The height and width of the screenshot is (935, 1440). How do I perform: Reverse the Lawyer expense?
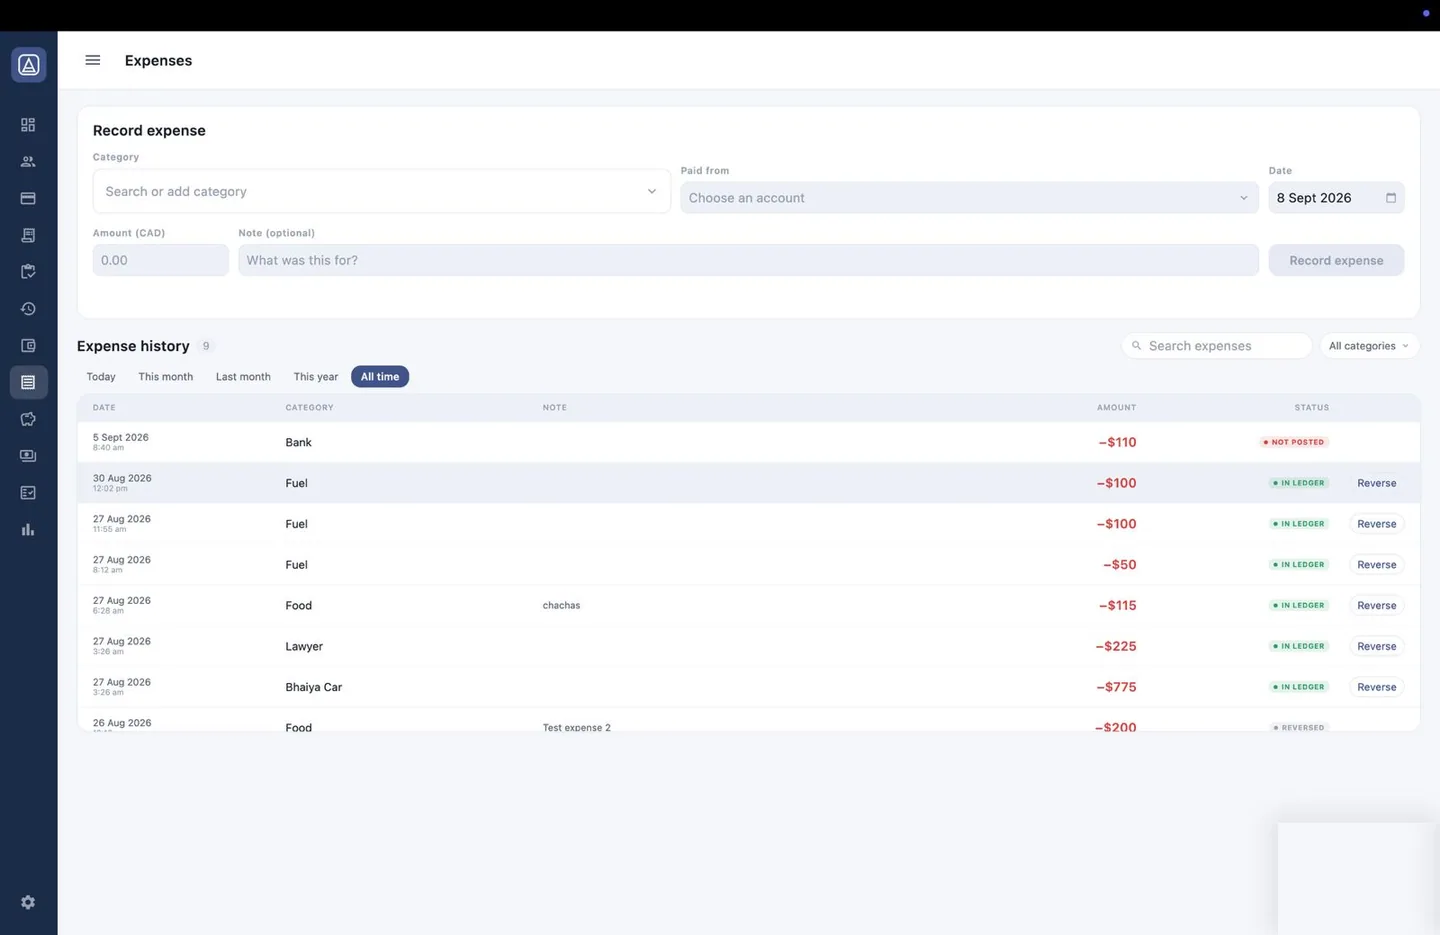1377,647
